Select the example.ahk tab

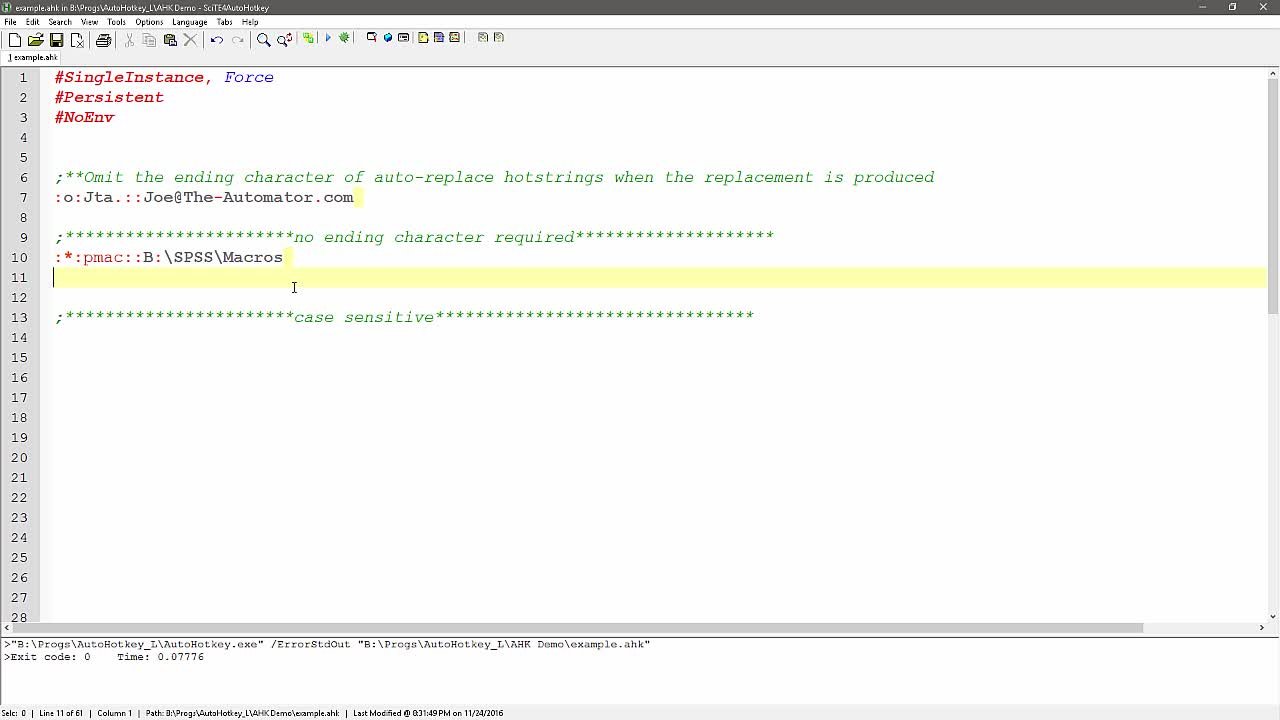34,58
